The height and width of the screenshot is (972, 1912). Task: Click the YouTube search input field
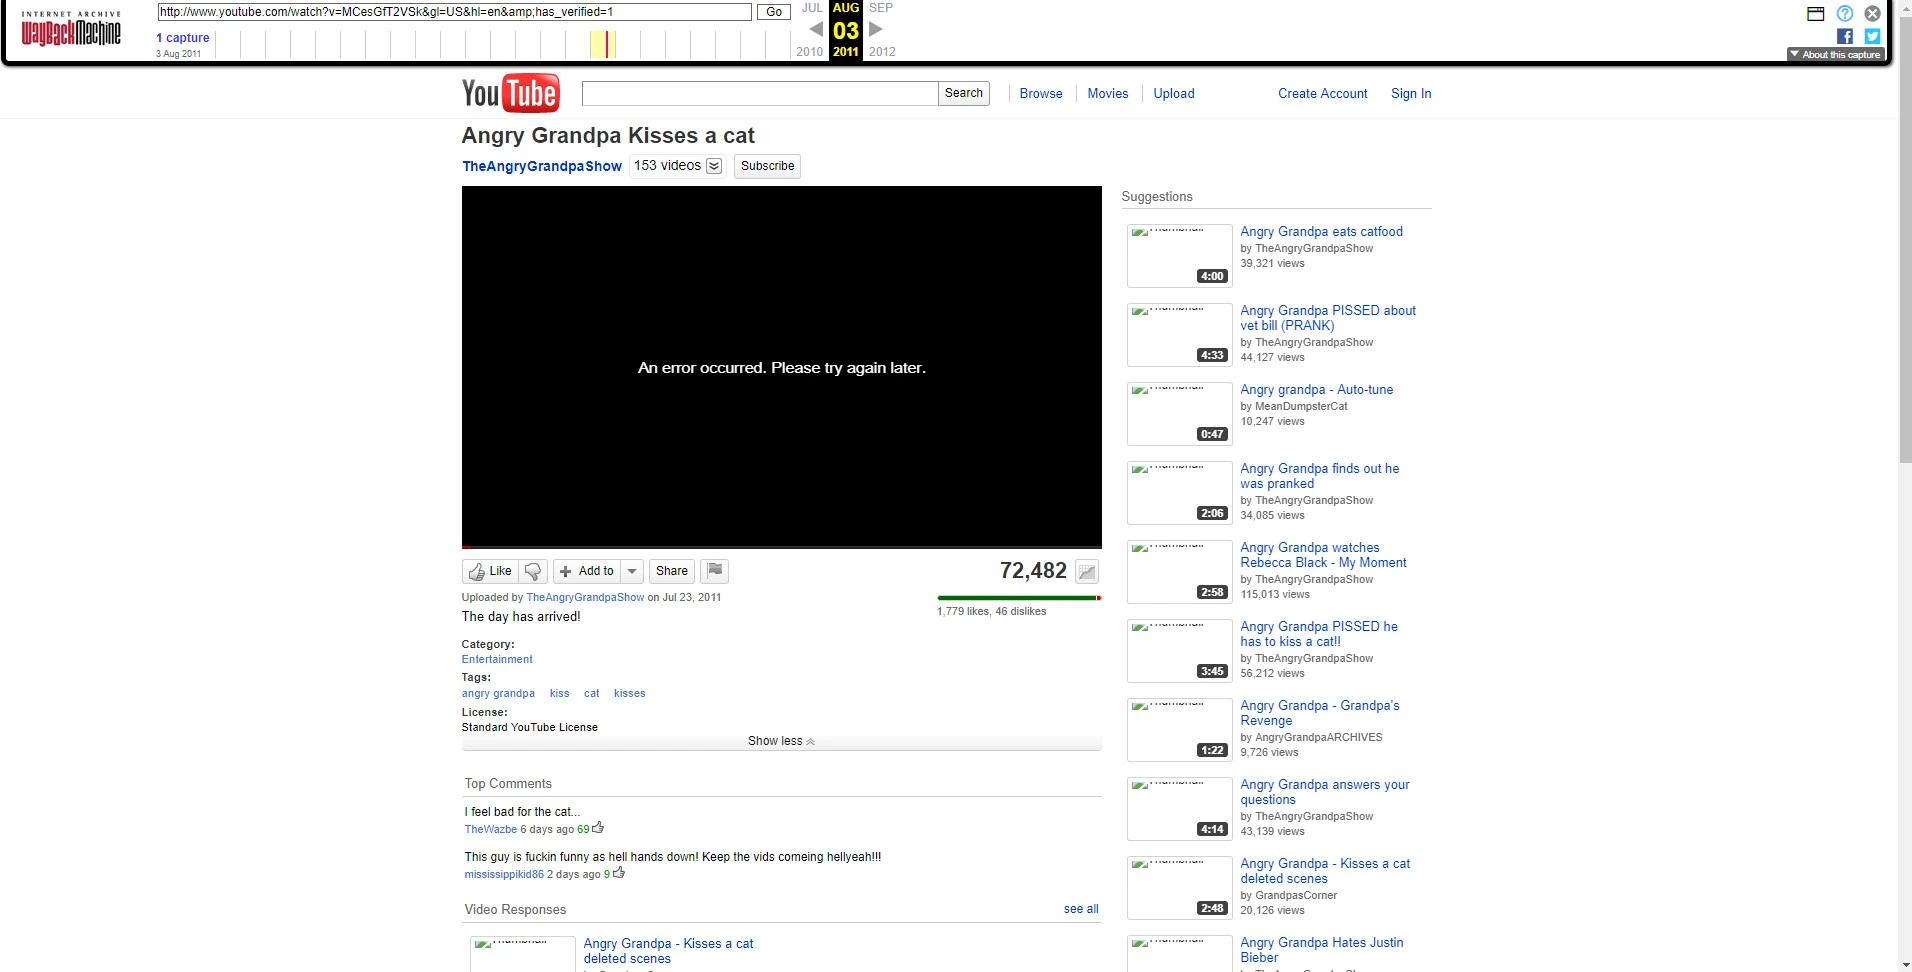759,93
